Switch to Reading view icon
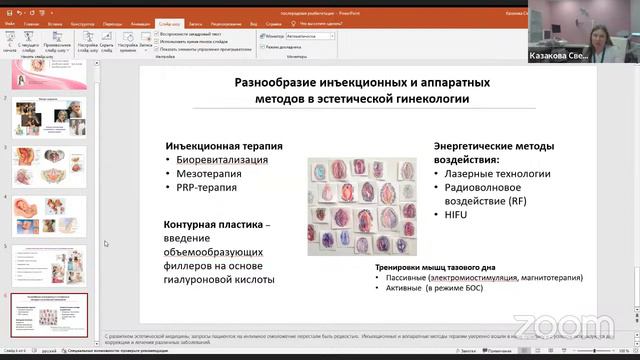 (x=551, y=351)
